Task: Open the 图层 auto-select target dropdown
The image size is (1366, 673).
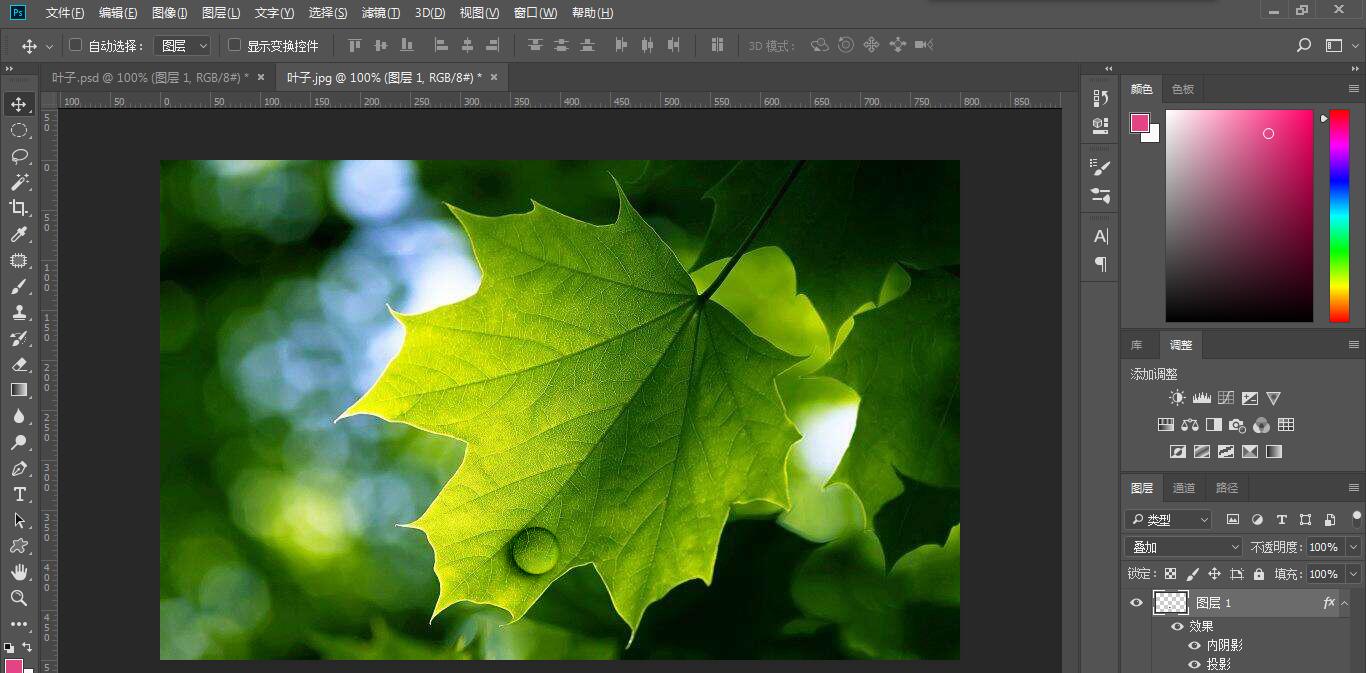Action: [x=183, y=46]
